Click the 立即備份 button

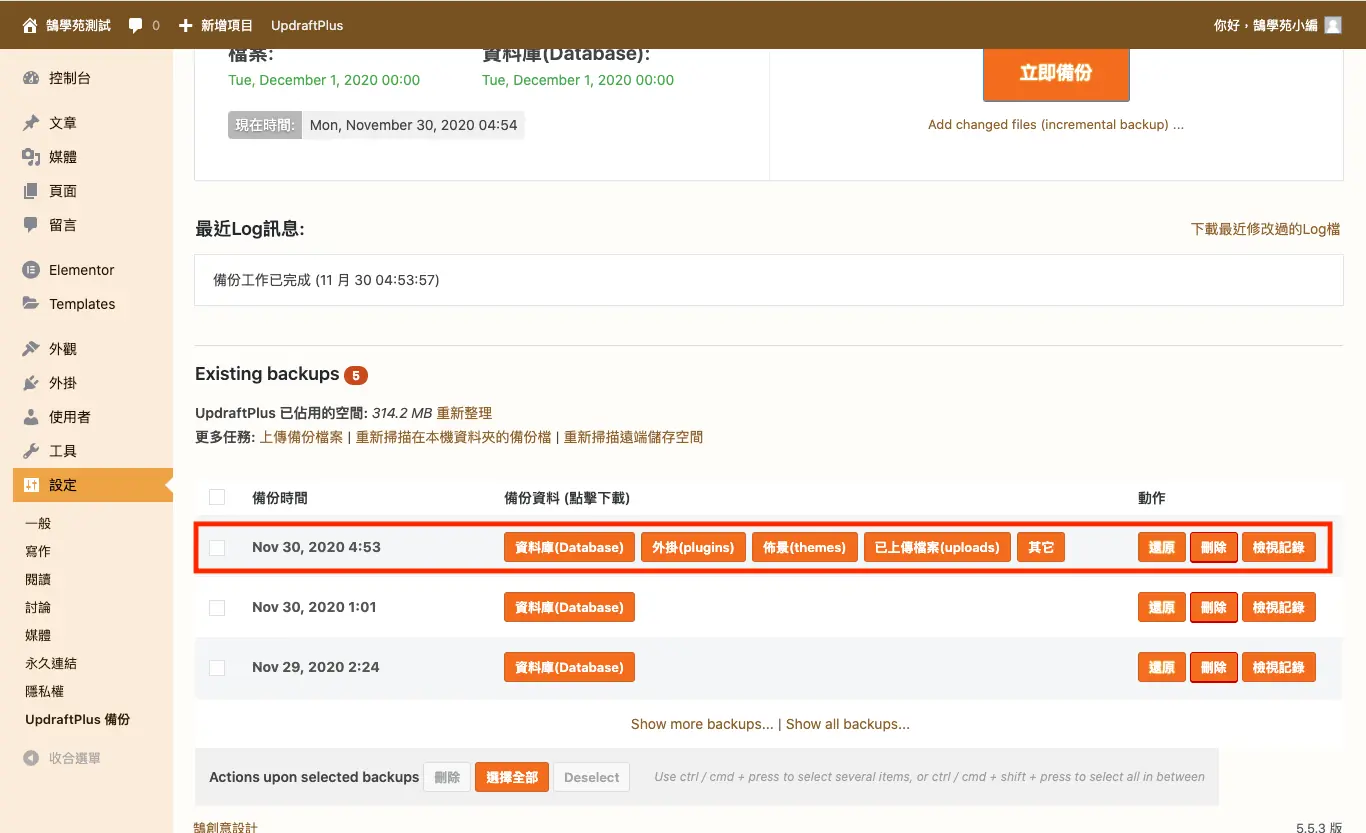(x=1056, y=73)
